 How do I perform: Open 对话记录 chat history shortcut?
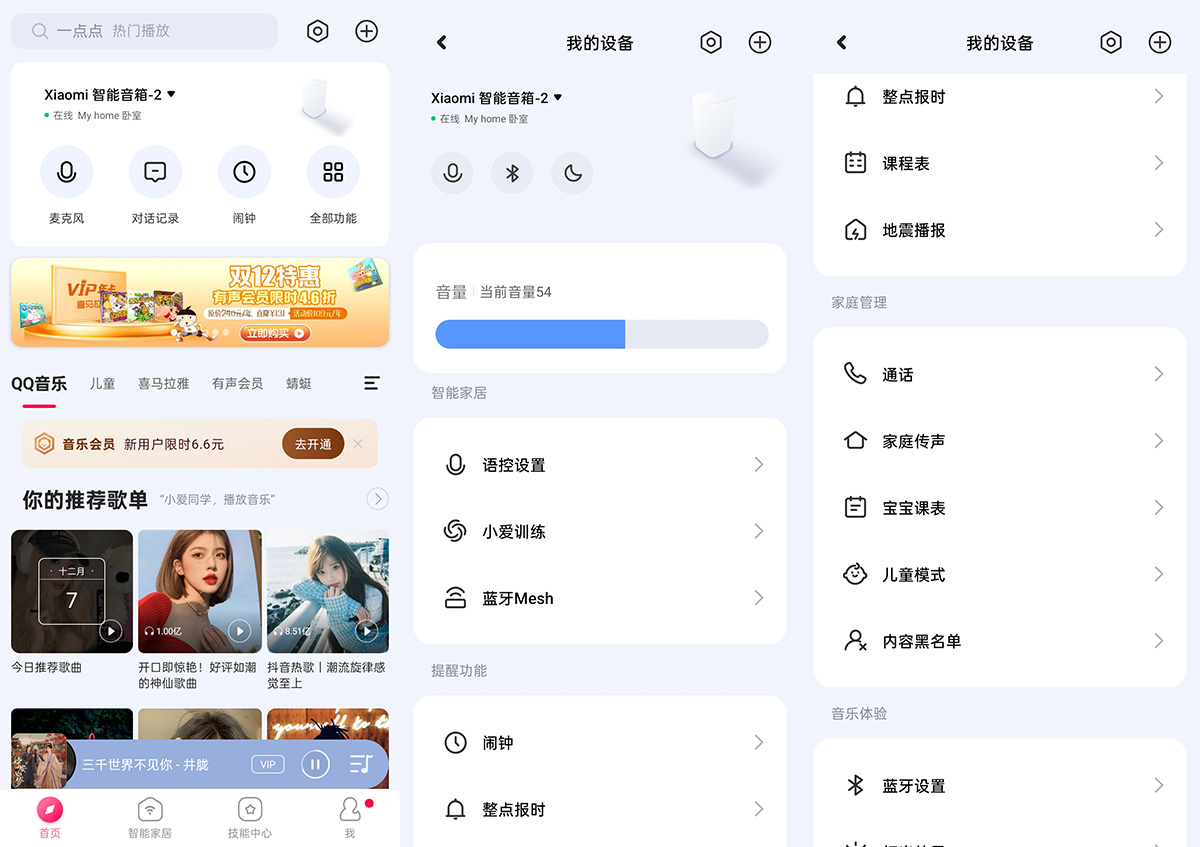click(x=155, y=172)
